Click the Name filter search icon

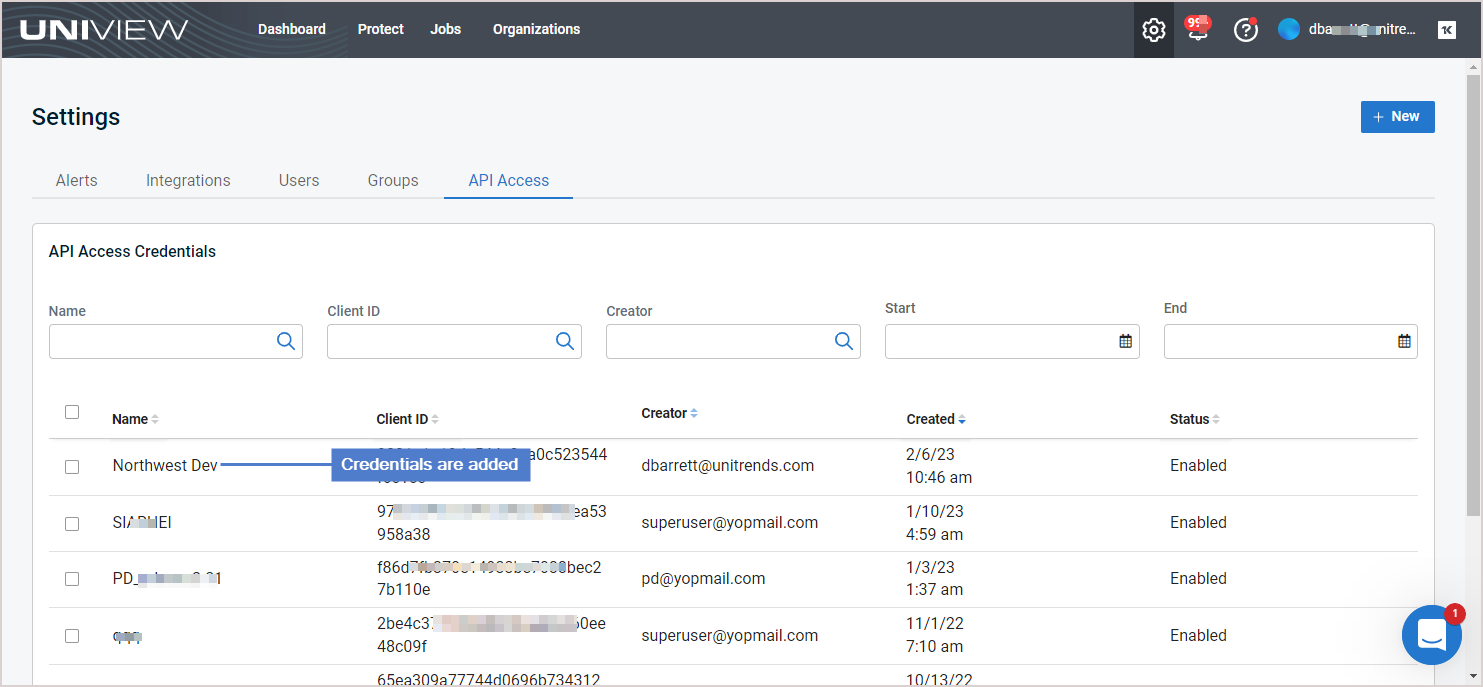tap(286, 341)
